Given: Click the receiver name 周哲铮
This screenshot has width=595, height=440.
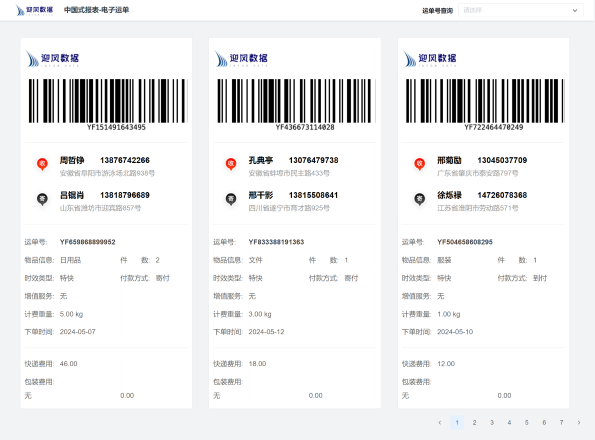Looking at the screenshot, I should click(x=72, y=160).
